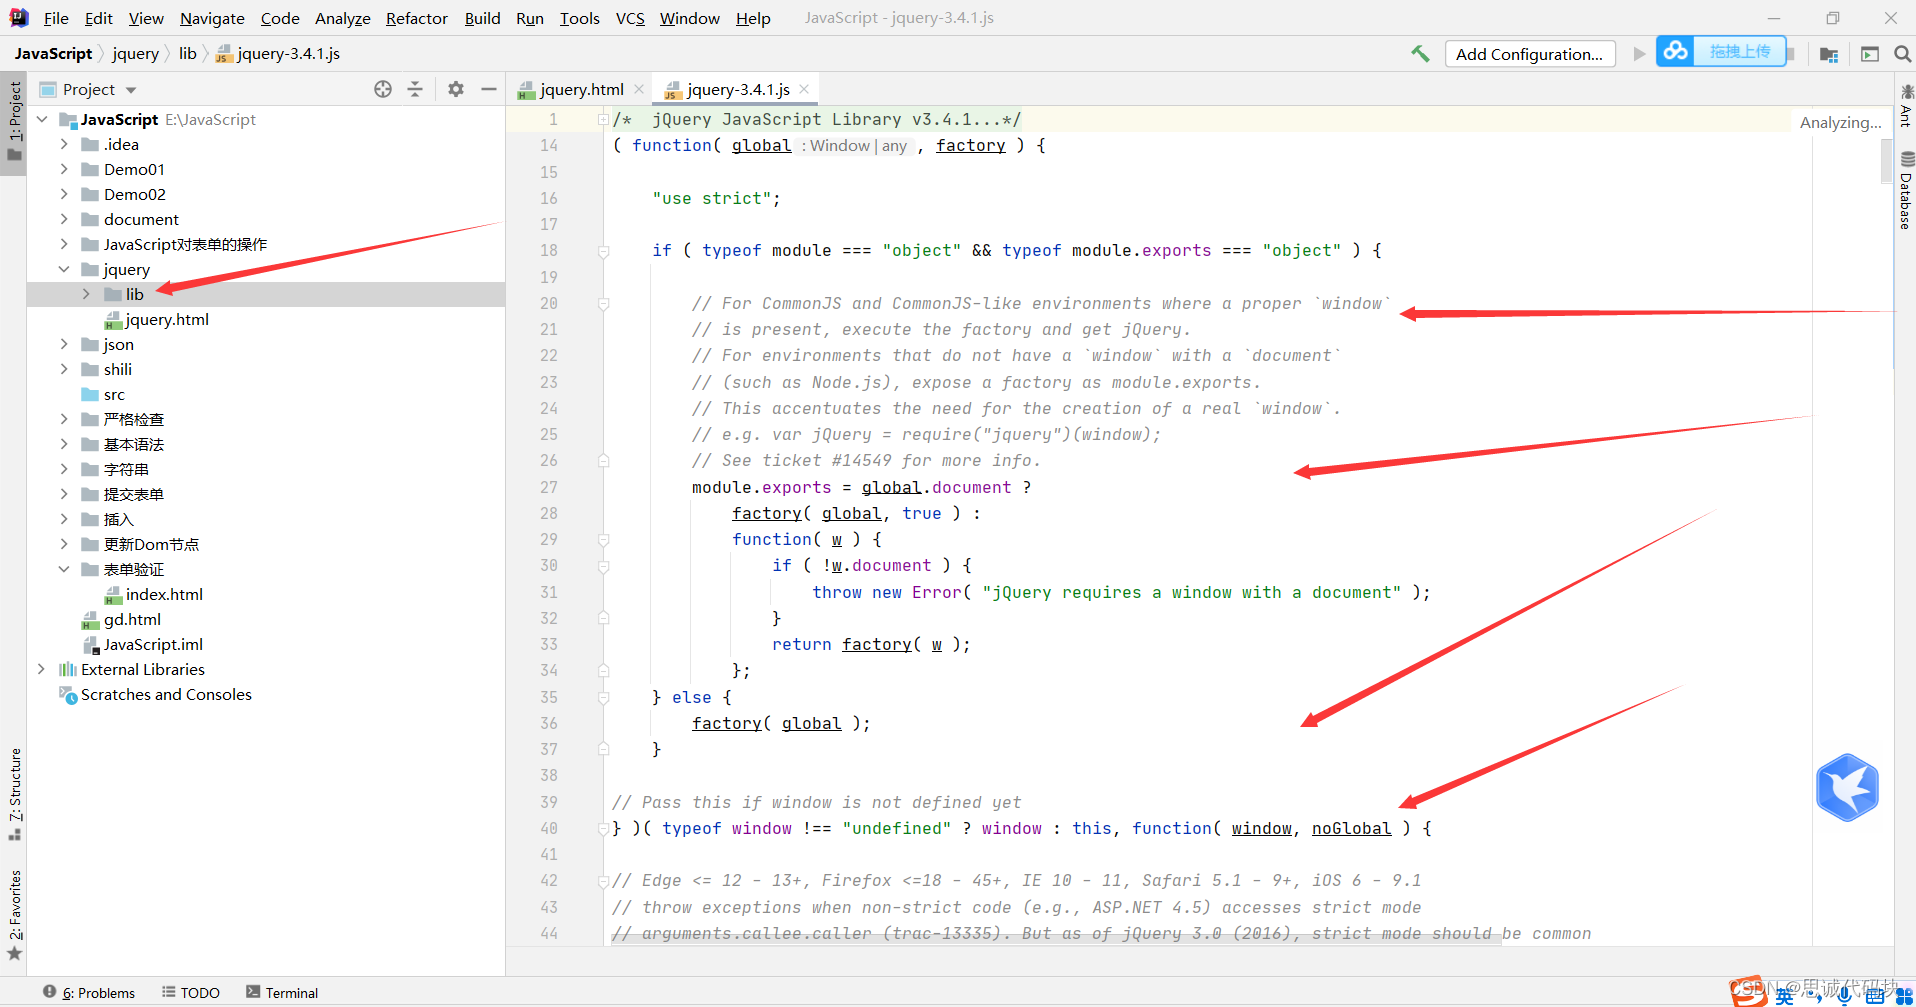The height and width of the screenshot is (1007, 1916).
Task: Select gd.html file in tree
Action: [x=121, y=619]
